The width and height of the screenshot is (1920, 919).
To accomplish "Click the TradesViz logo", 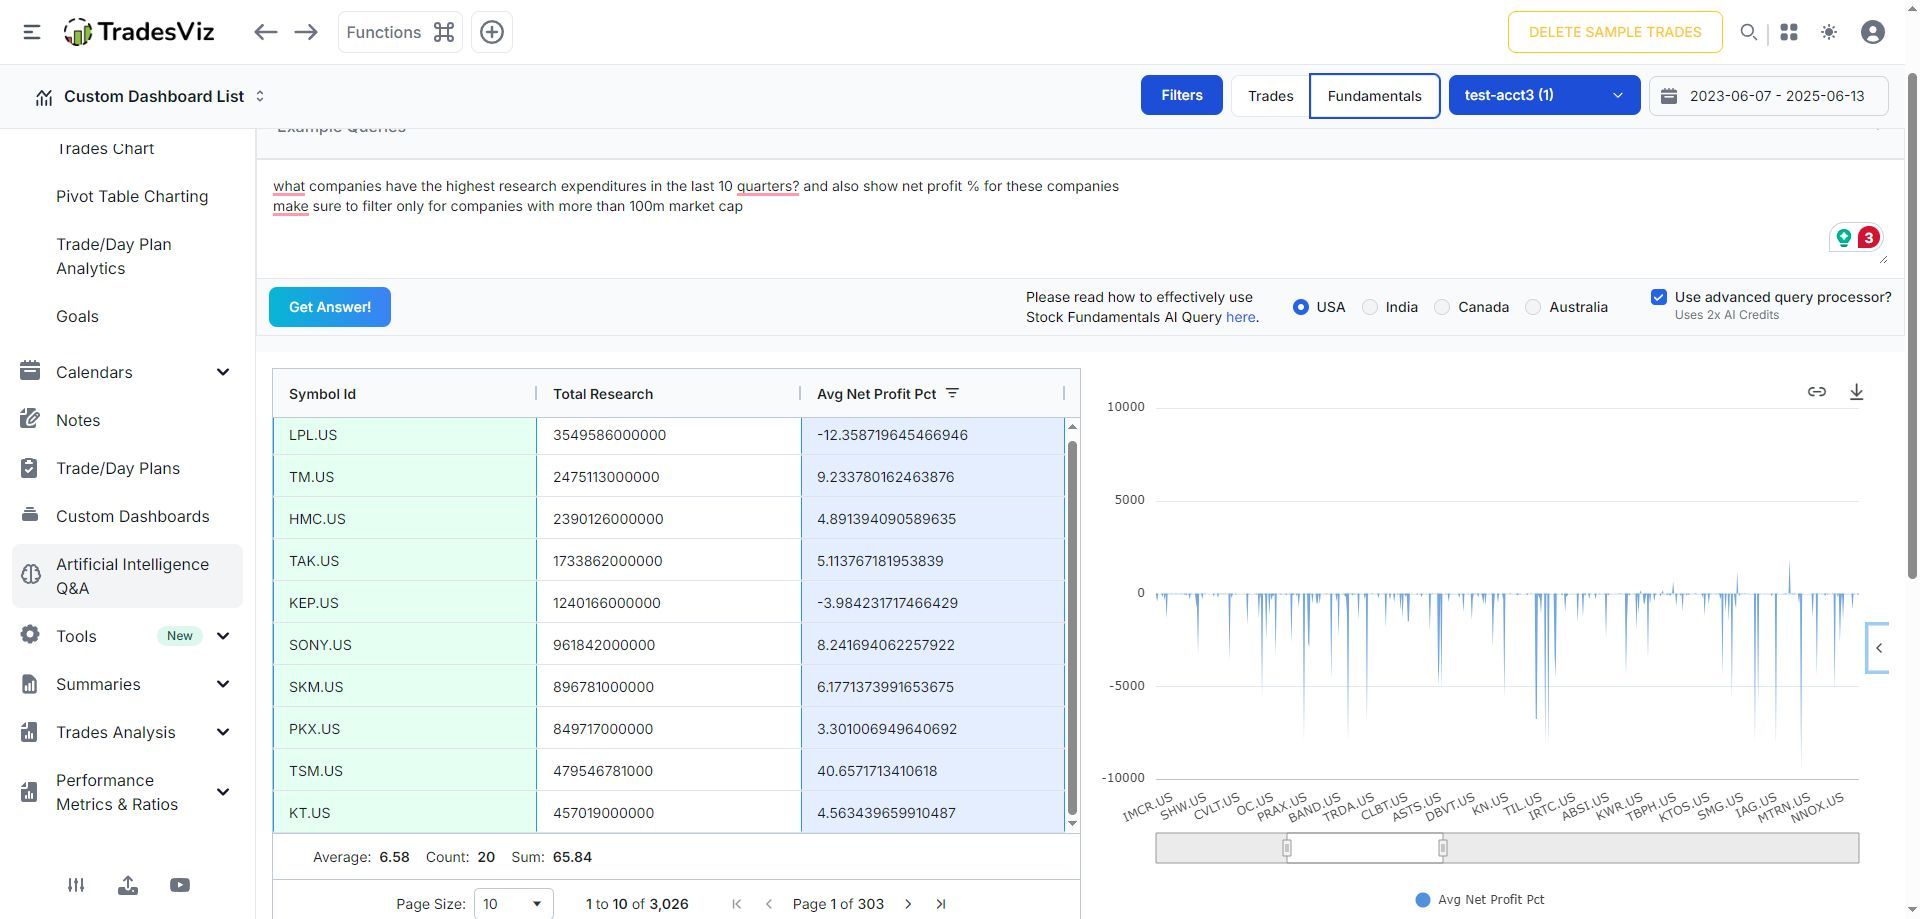I will pyautogui.click(x=139, y=32).
